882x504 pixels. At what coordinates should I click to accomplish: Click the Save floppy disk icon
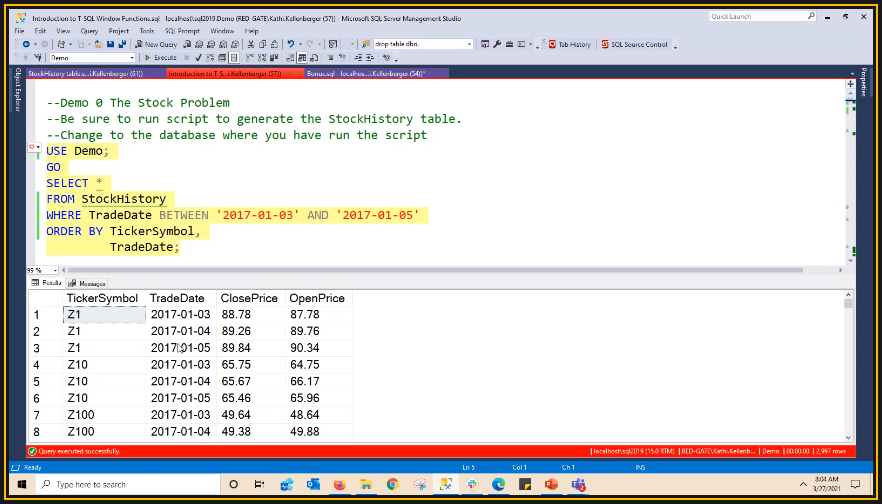click(110, 44)
